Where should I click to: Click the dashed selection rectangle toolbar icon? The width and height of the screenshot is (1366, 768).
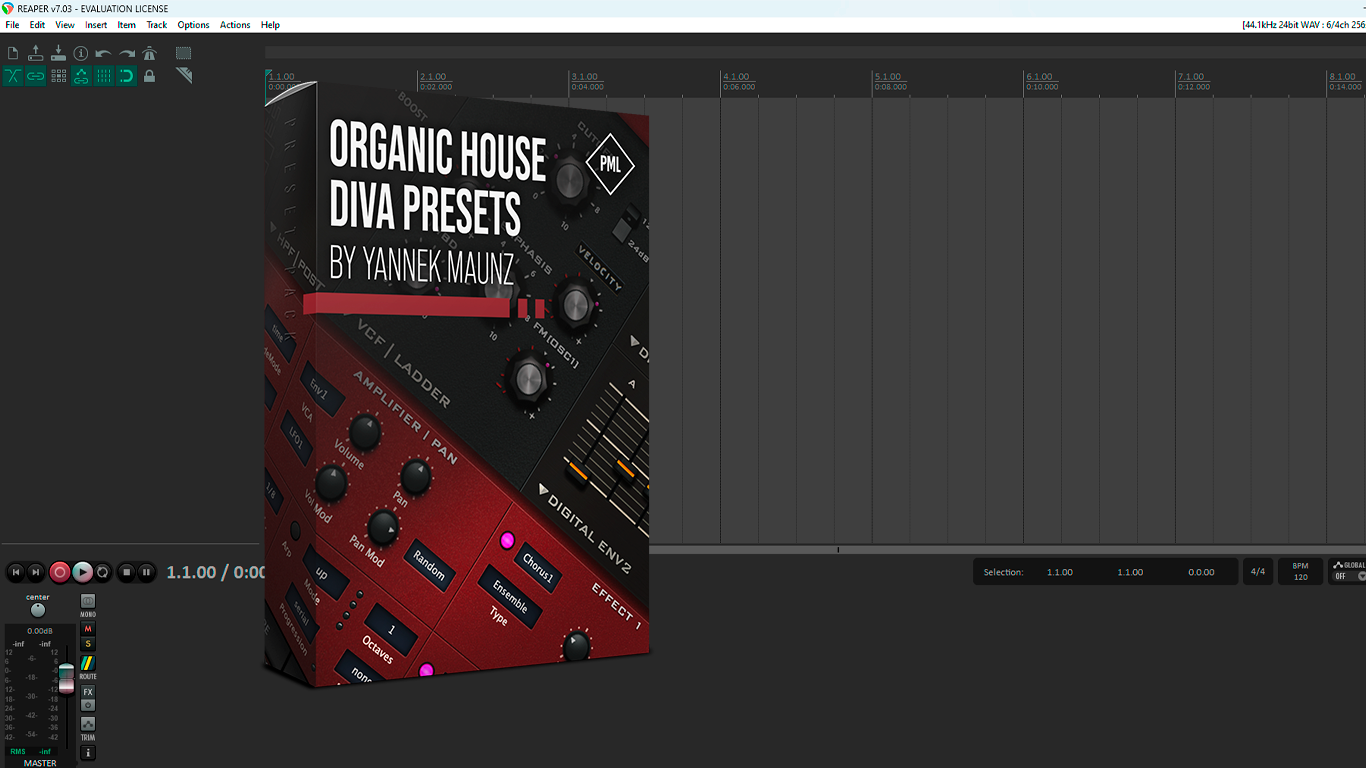(x=184, y=53)
